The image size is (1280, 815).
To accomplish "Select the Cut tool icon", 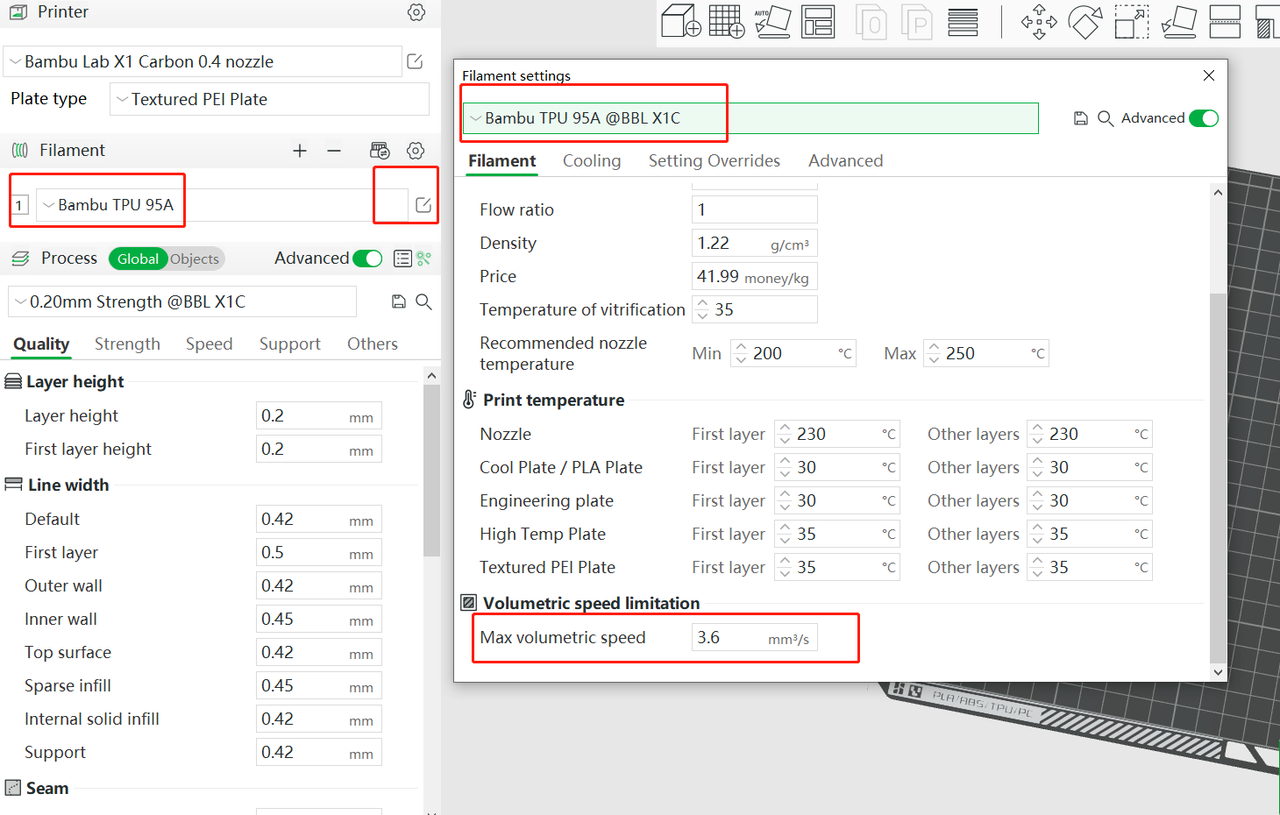I will [x=1225, y=21].
